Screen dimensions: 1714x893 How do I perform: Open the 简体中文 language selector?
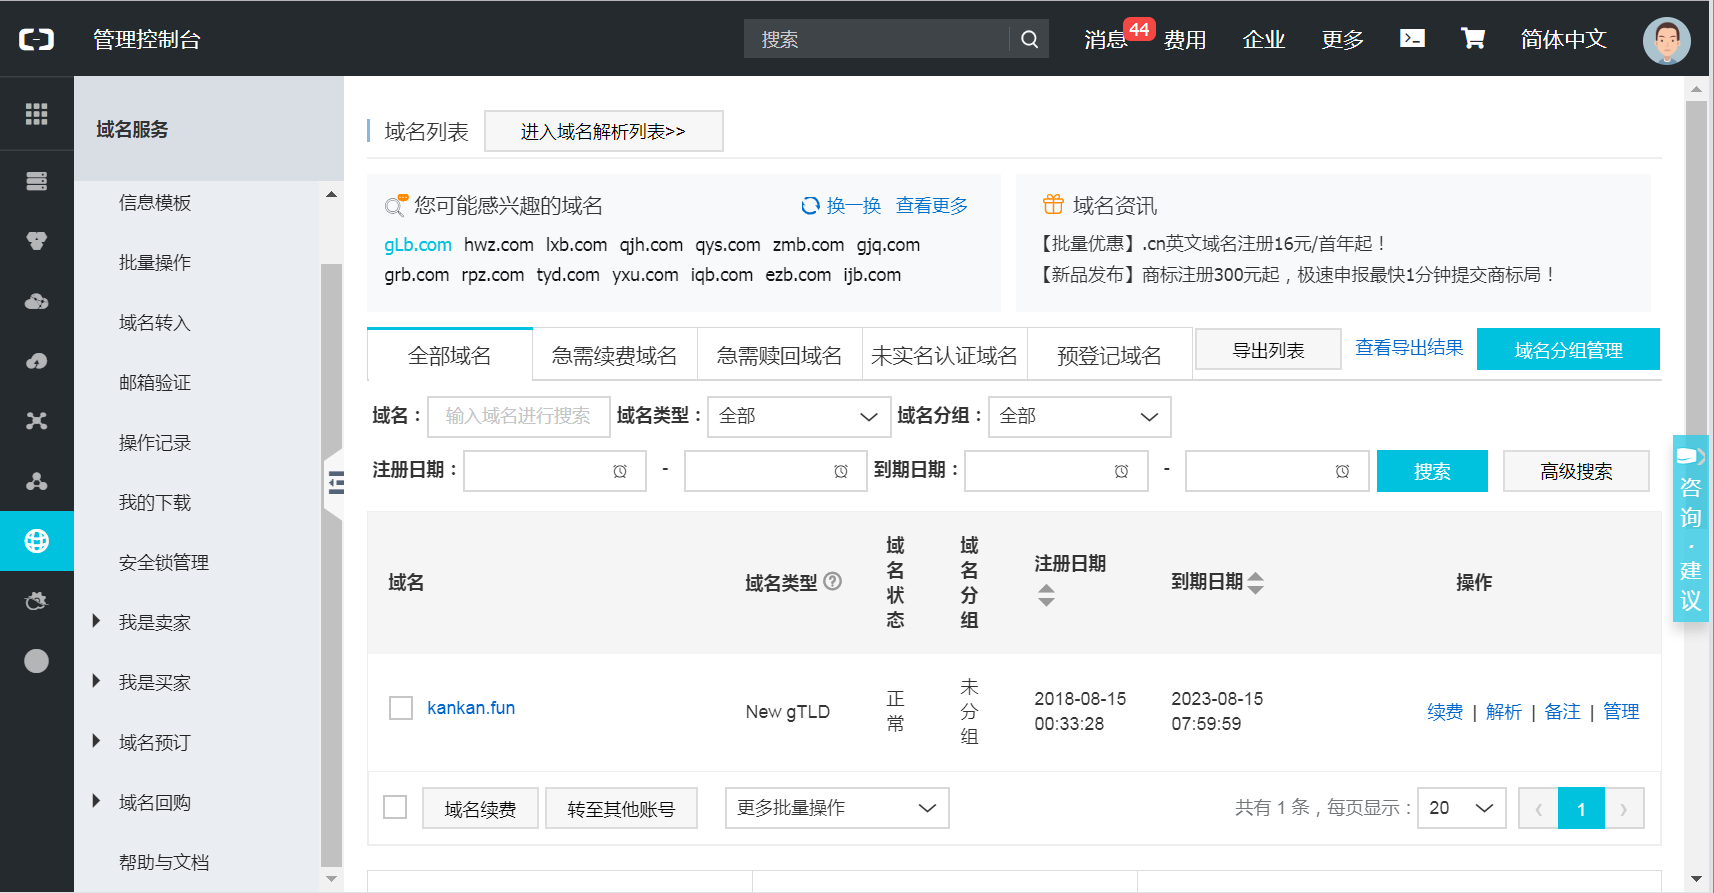coord(1563,39)
